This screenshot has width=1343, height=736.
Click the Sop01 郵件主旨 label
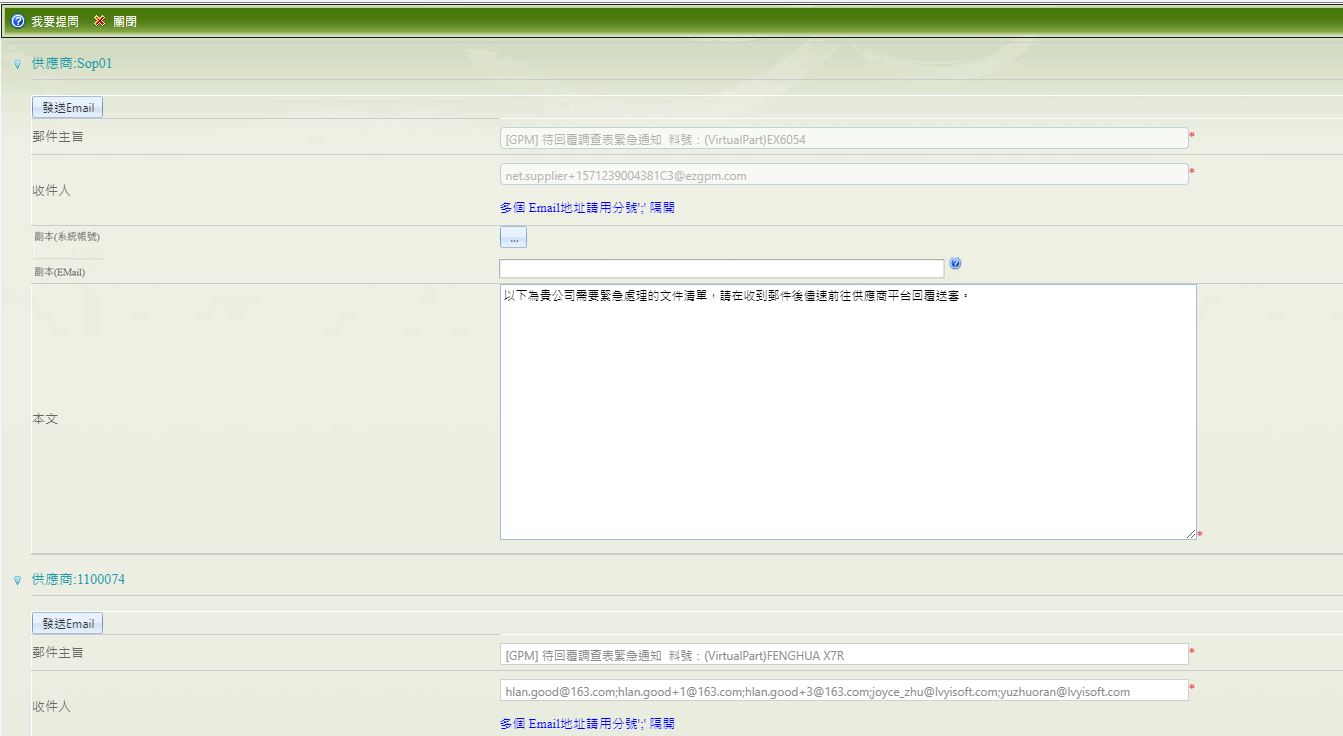58,137
